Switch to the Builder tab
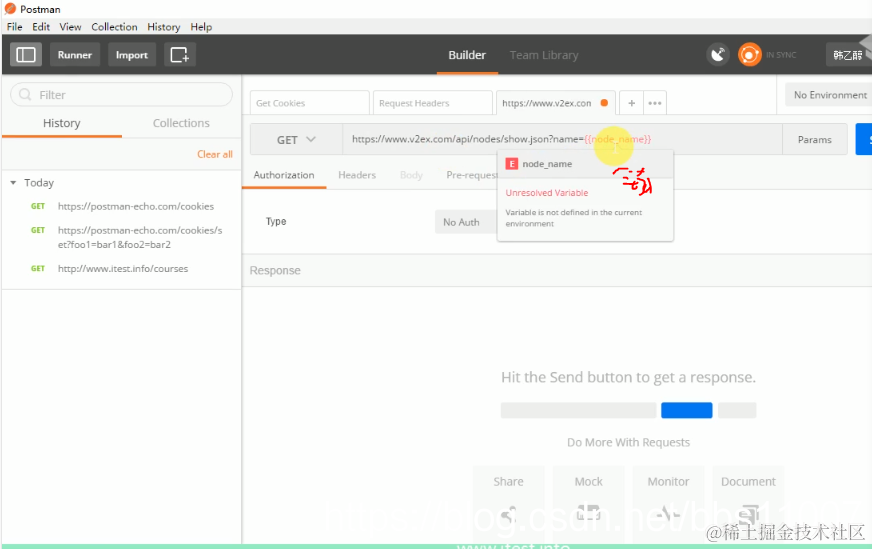The image size is (872, 549). [x=467, y=55]
